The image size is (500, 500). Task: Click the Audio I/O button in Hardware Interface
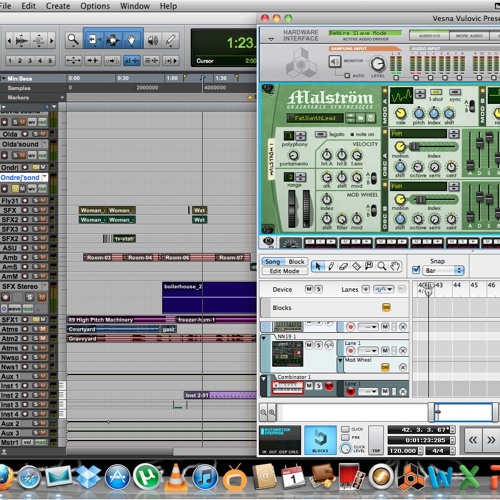[x=429, y=35]
